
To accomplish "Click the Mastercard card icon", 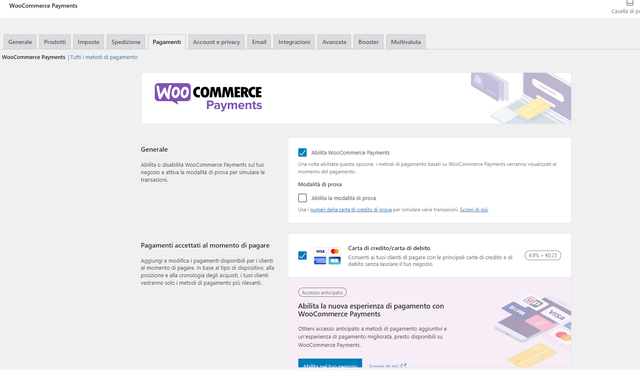I will click(335, 251).
